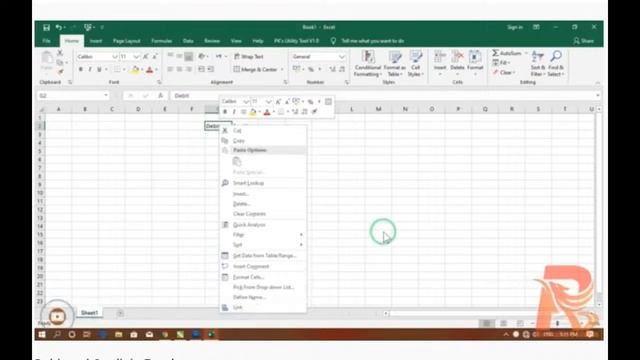The image size is (640, 360).
Task: Open Sort & Filter menu
Action: click(538, 64)
